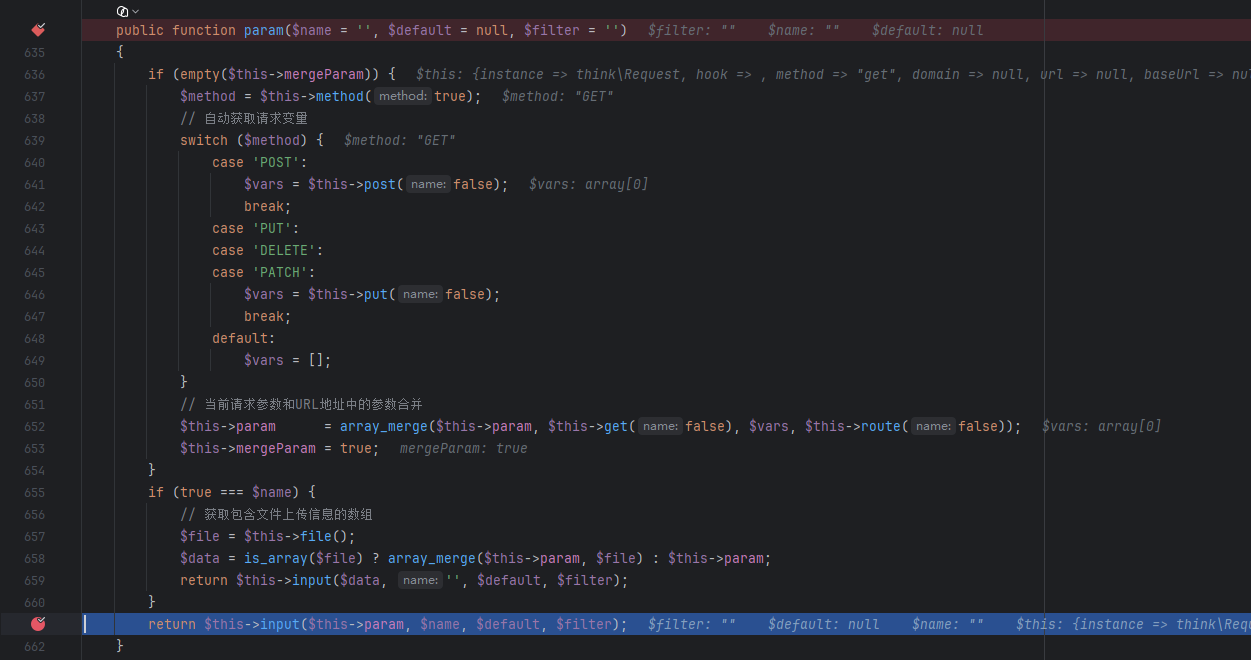Click the comment '自动获取请求变量'
Image resolution: width=1251 pixels, height=660 pixels.
coord(244,118)
